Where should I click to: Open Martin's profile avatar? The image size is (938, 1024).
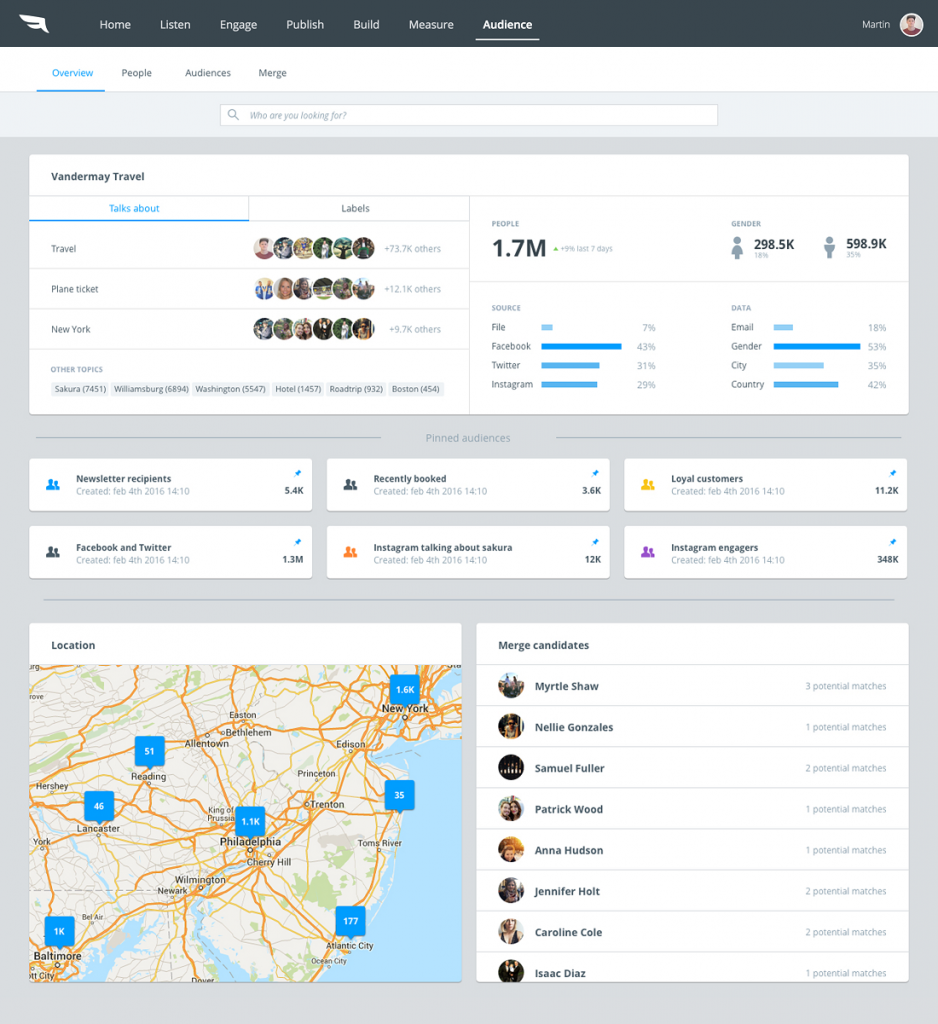pos(909,23)
